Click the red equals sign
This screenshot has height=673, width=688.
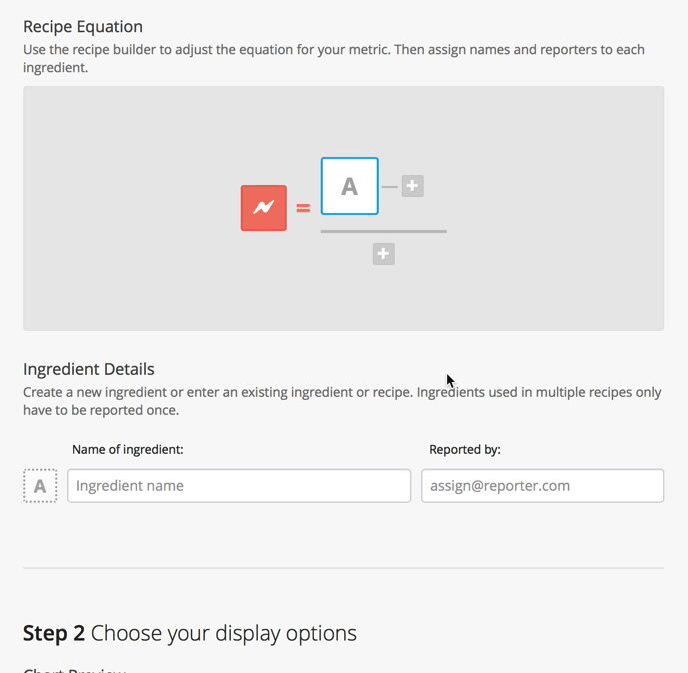point(303,209)
